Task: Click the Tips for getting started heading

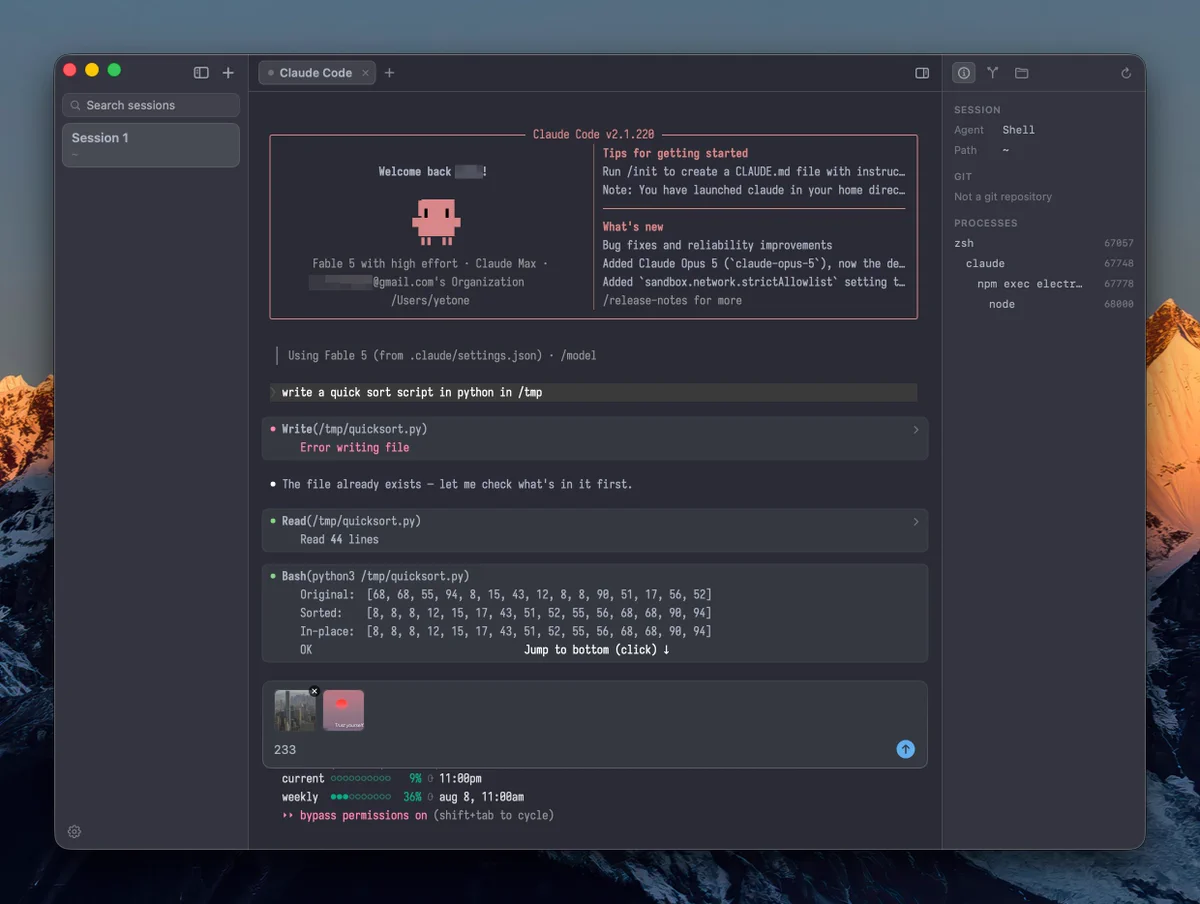Action: click(x=675, y=153)
